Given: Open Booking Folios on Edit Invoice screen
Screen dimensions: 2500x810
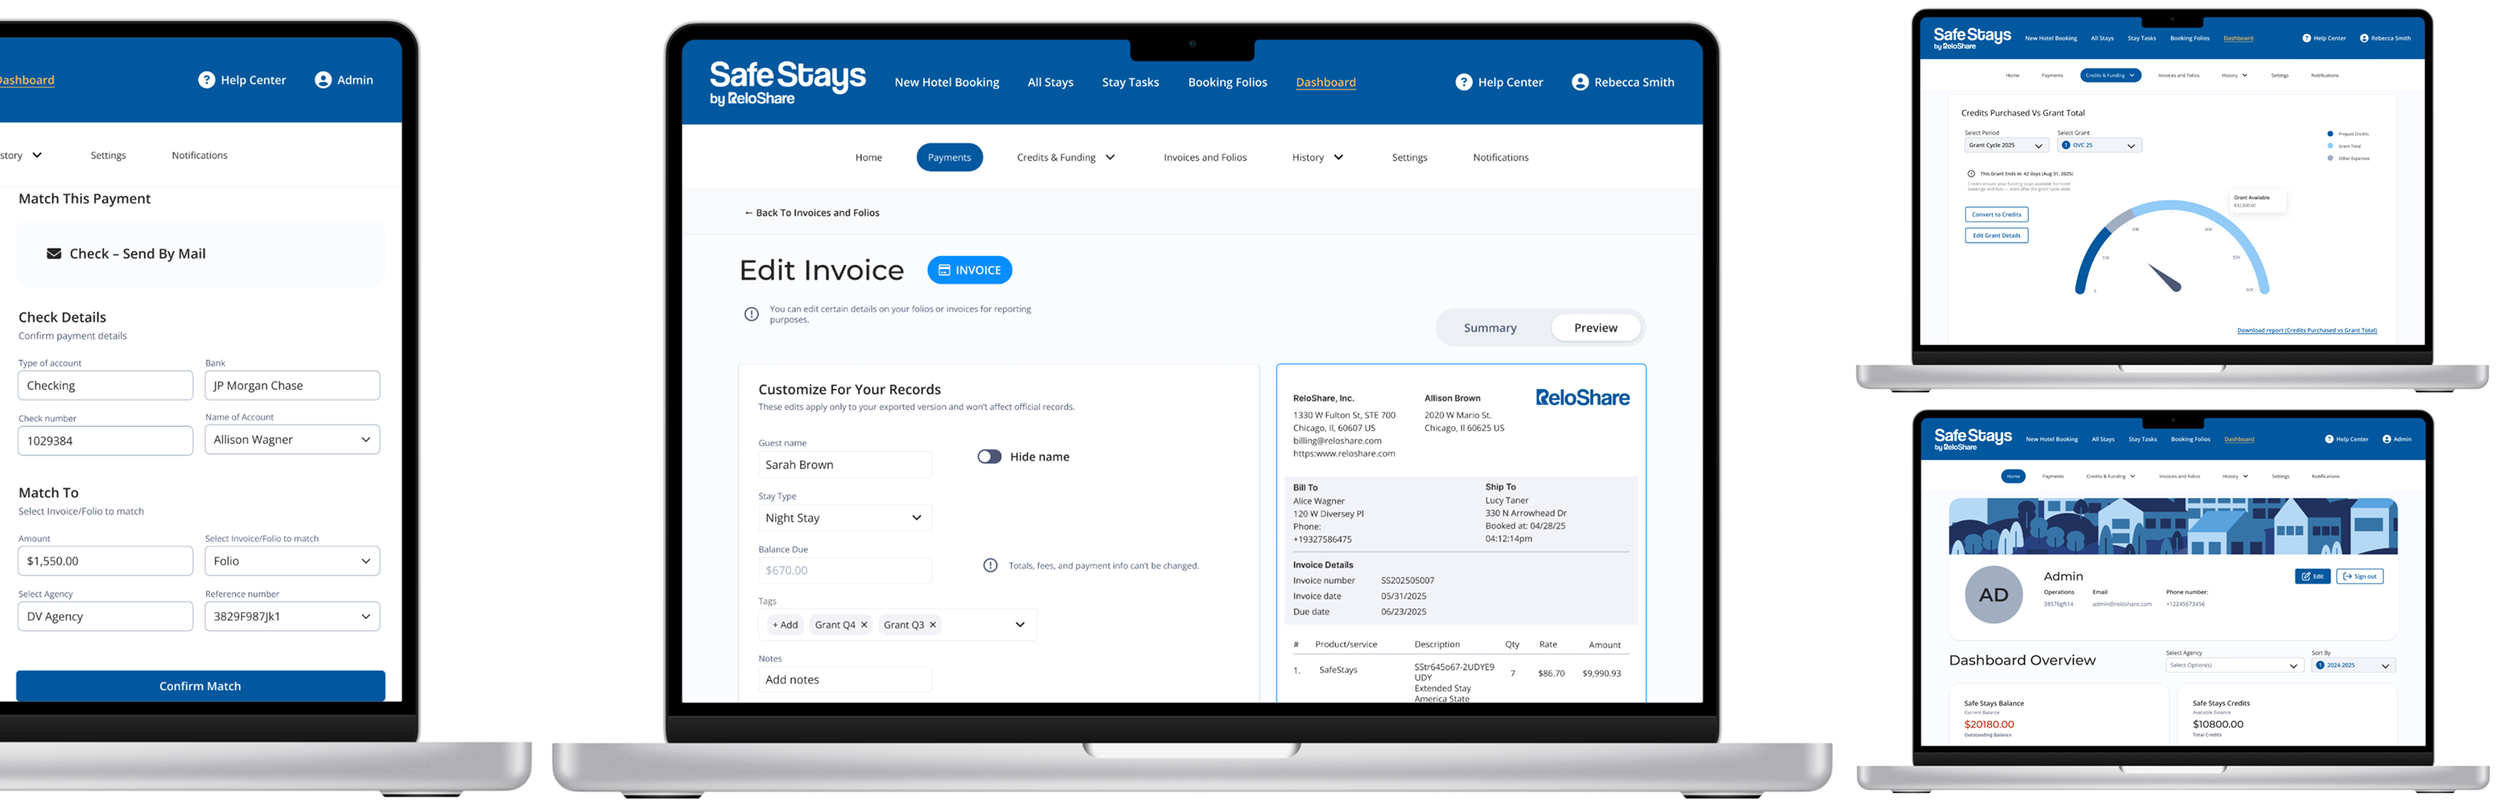Looking at the screenshot, I should point(1227,82).
